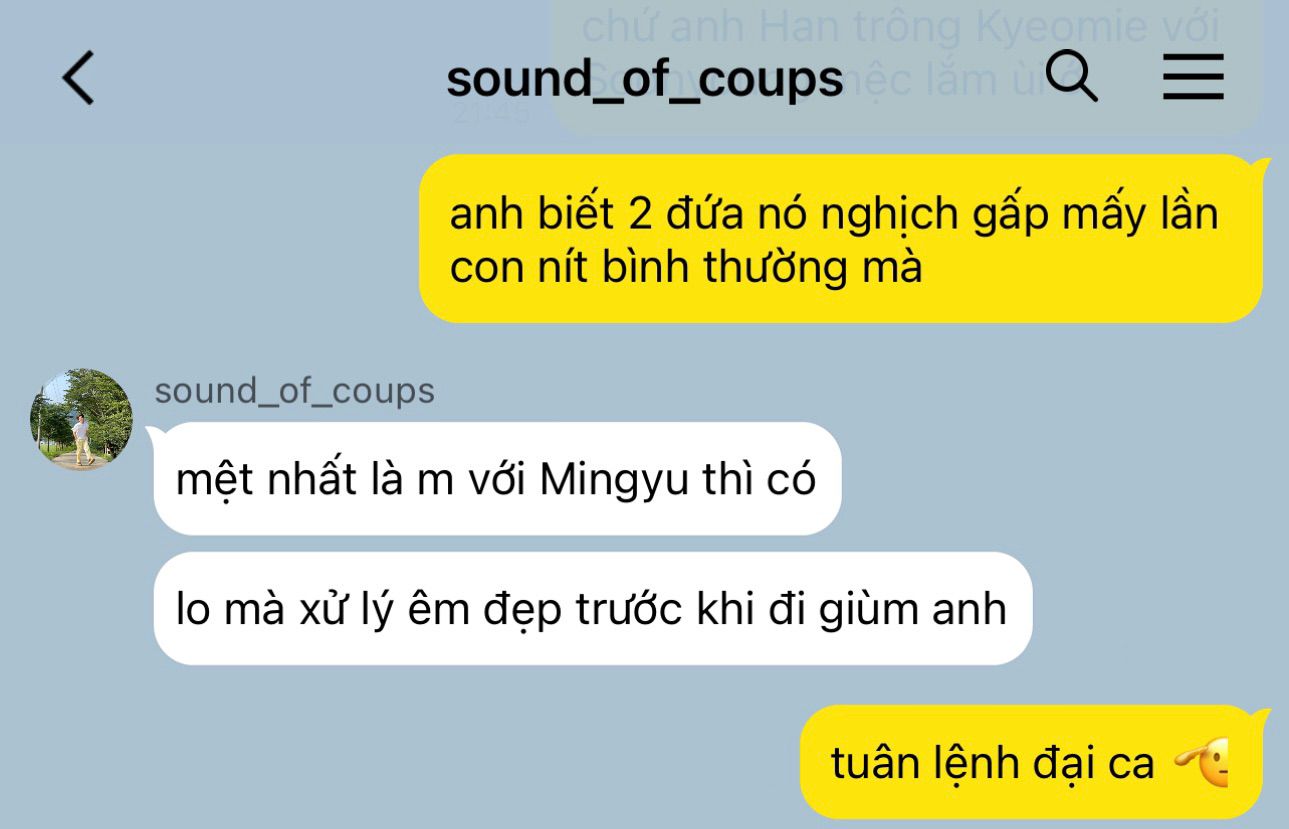Select the 'anh biết 2 đứa nó nghịch' bubble

point(841,239)
